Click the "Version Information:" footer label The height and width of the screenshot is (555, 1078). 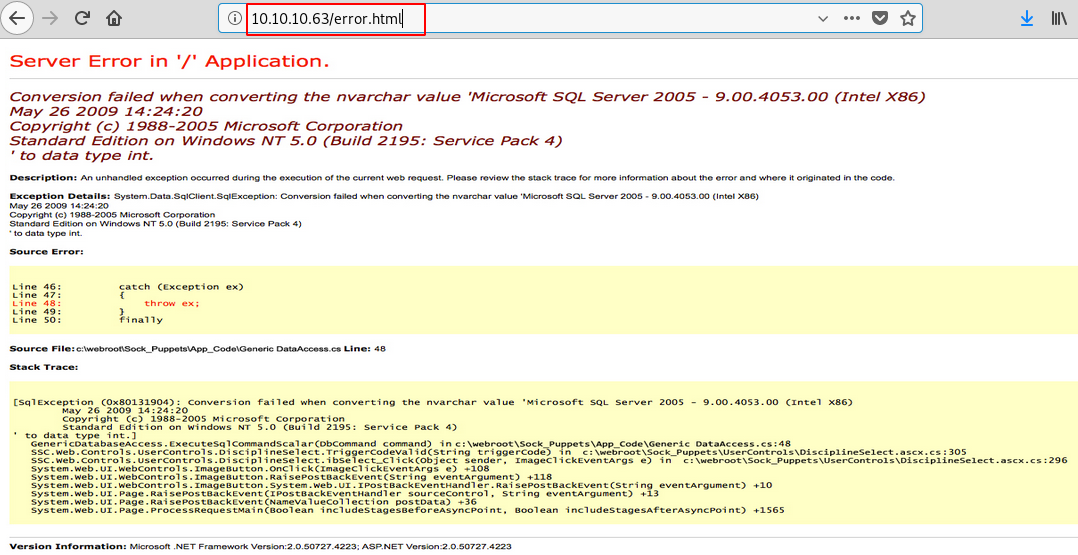[x=68, y=546]
